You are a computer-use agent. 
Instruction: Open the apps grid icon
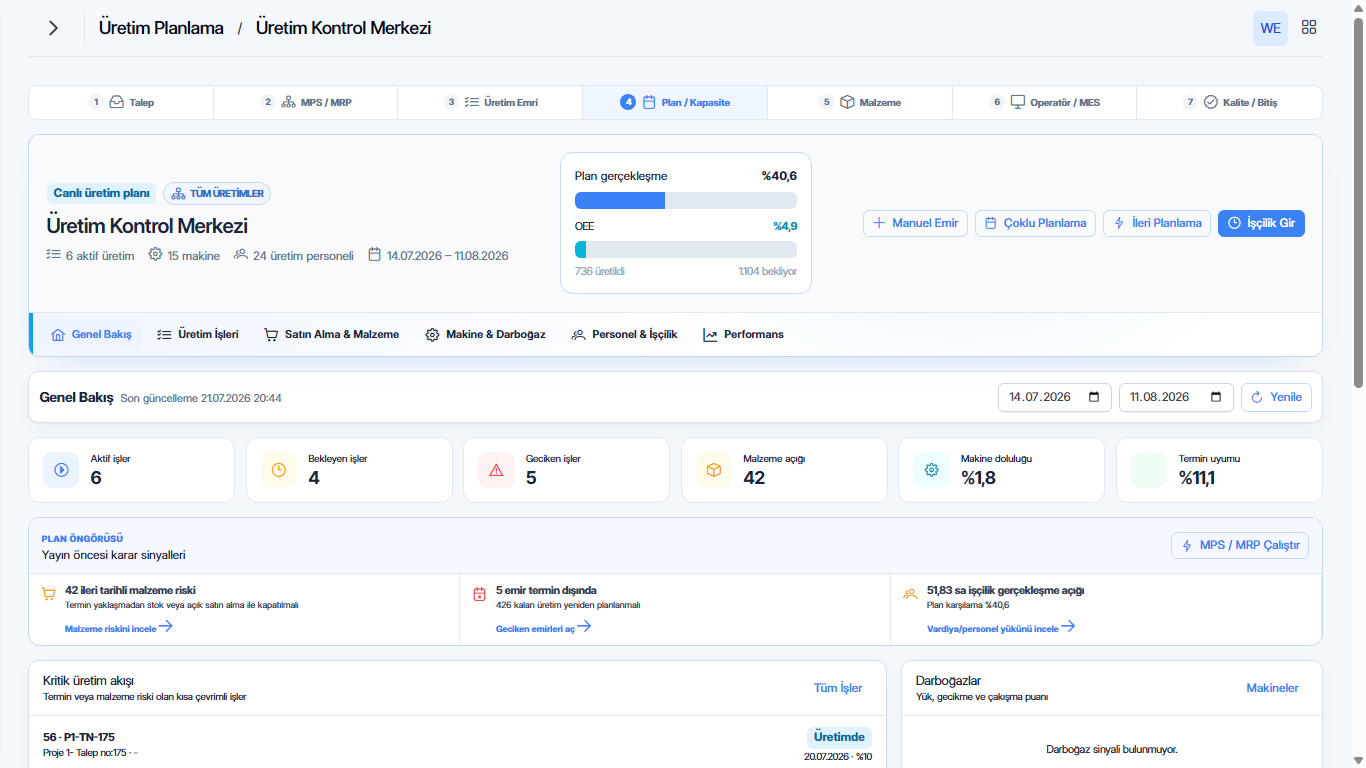tap(1309, 28)
